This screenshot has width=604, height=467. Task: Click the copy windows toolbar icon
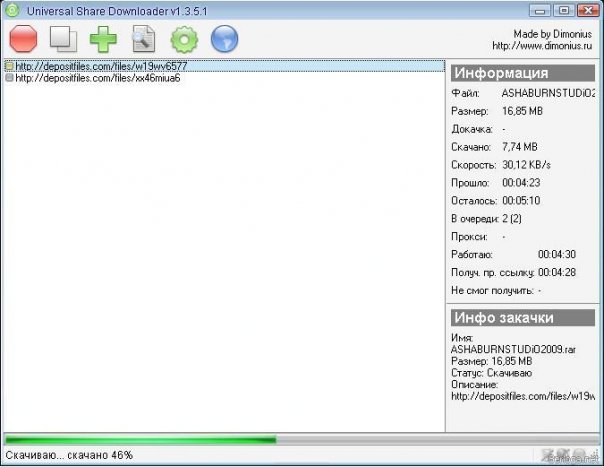click(63, 39)
